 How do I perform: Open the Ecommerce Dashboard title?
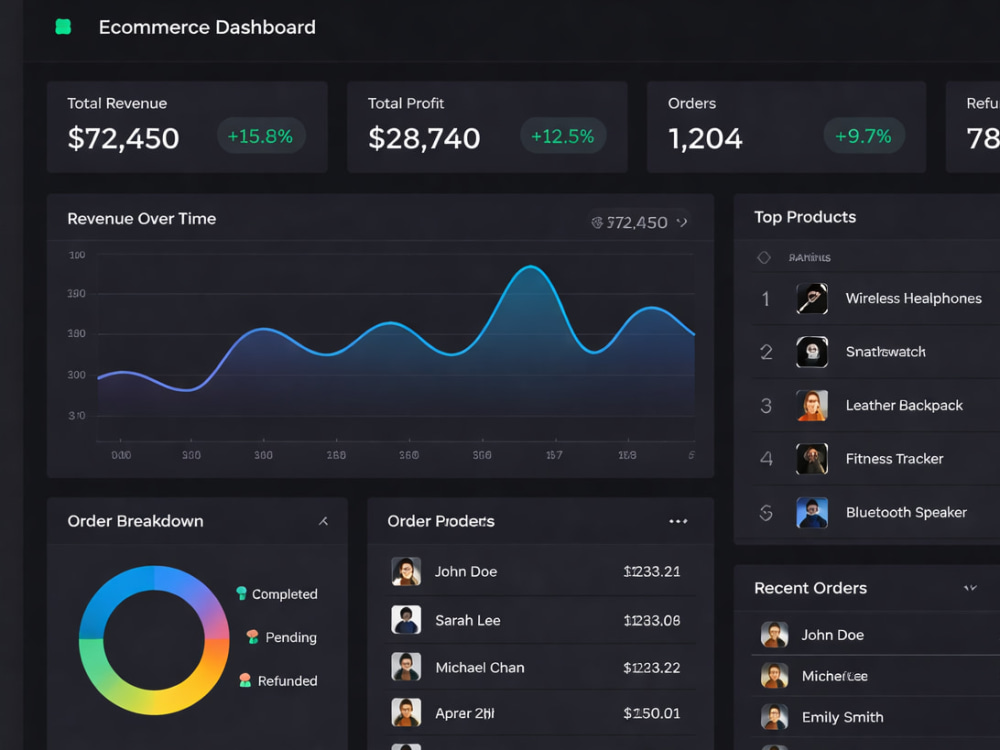207,27
